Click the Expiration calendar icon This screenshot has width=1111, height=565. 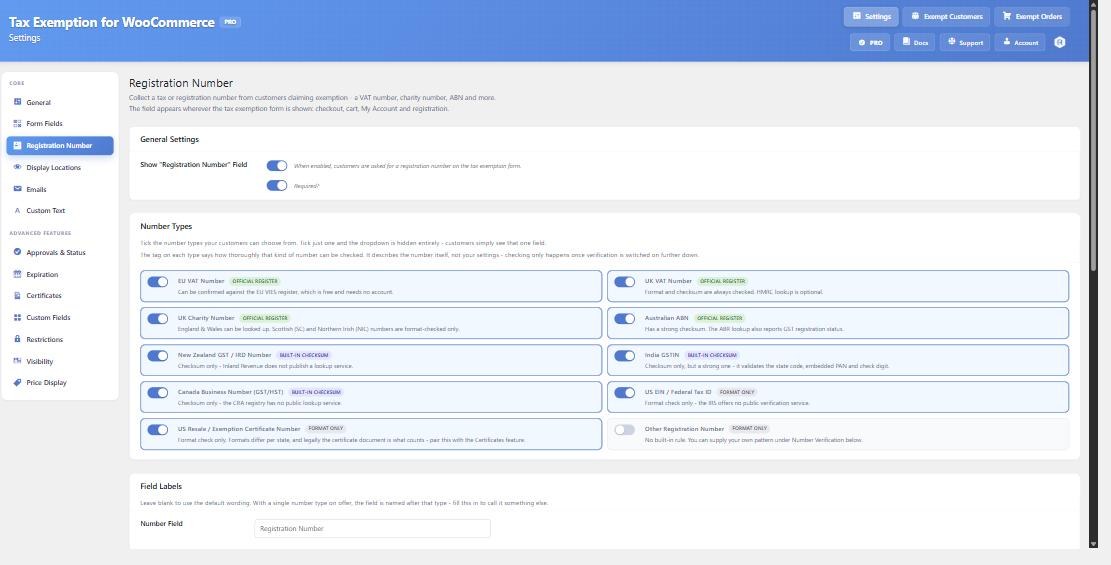click(x=18, y=274)
